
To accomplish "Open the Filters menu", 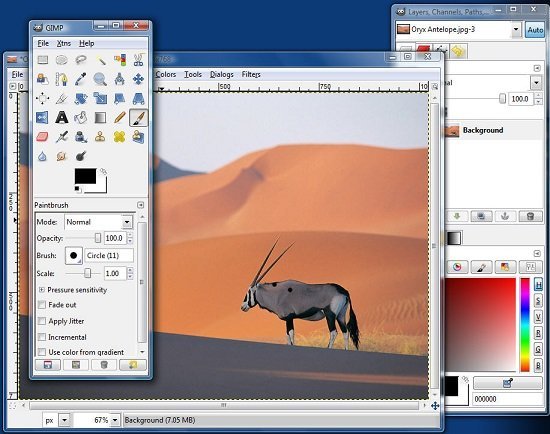I will (251, 74).
